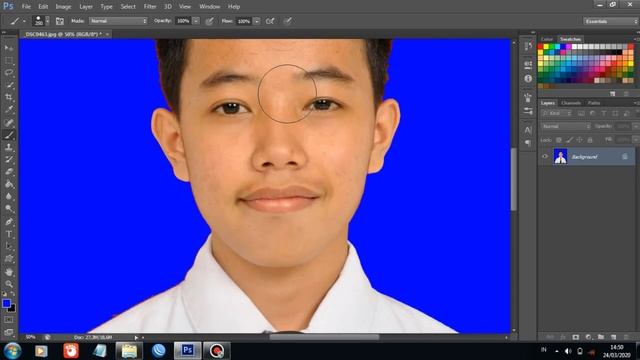Viewport: 640px width, 360px height.
Task: Select the Eraser tool
Action: (9, 172)
